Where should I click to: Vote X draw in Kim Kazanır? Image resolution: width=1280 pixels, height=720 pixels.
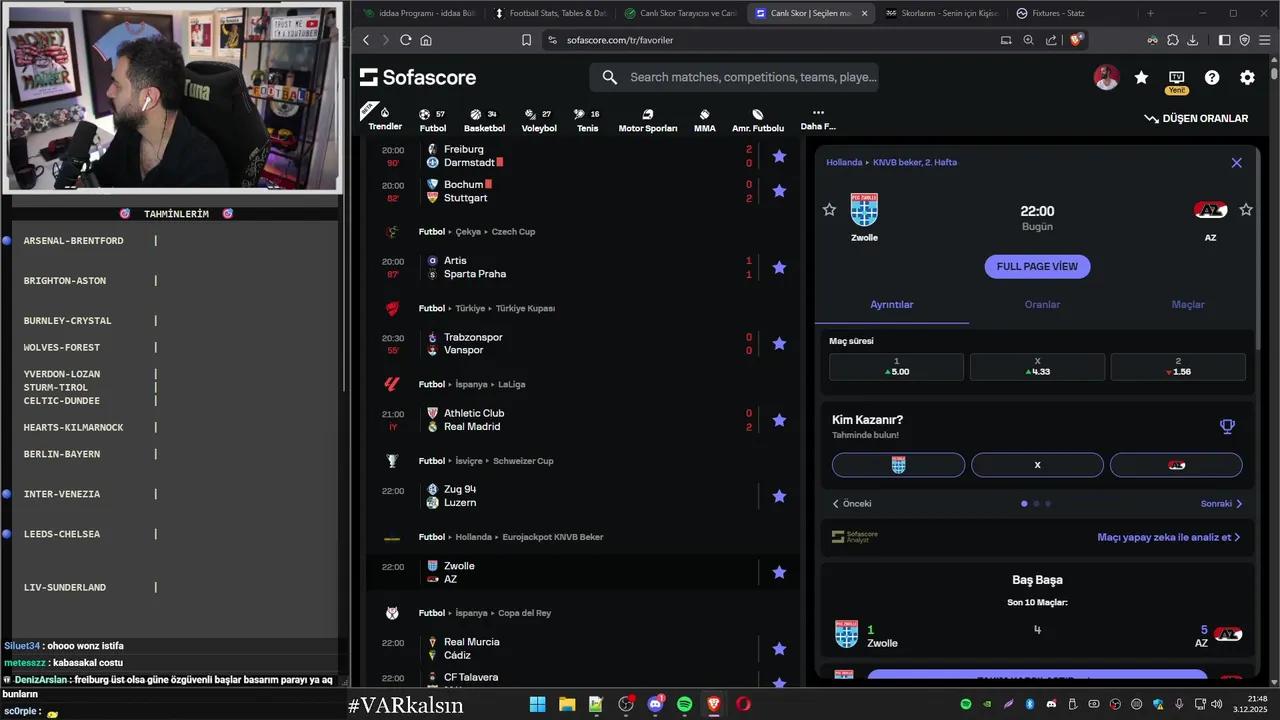coord(1037,465)
